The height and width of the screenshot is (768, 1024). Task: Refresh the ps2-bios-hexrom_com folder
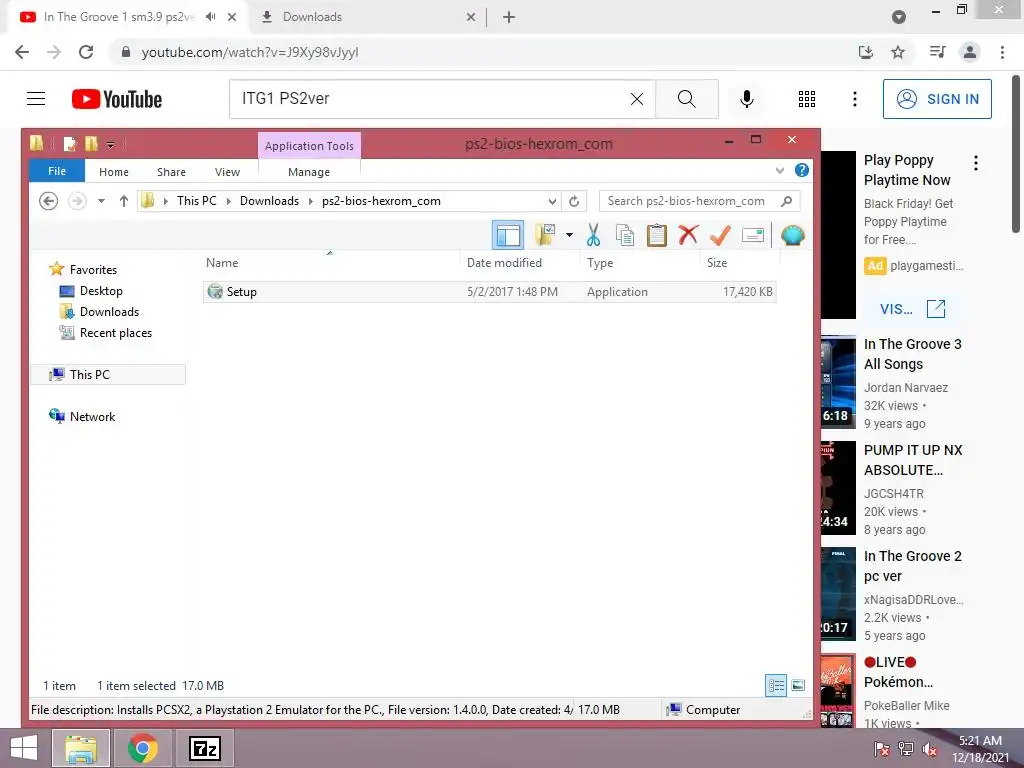(x=574, y=201)
